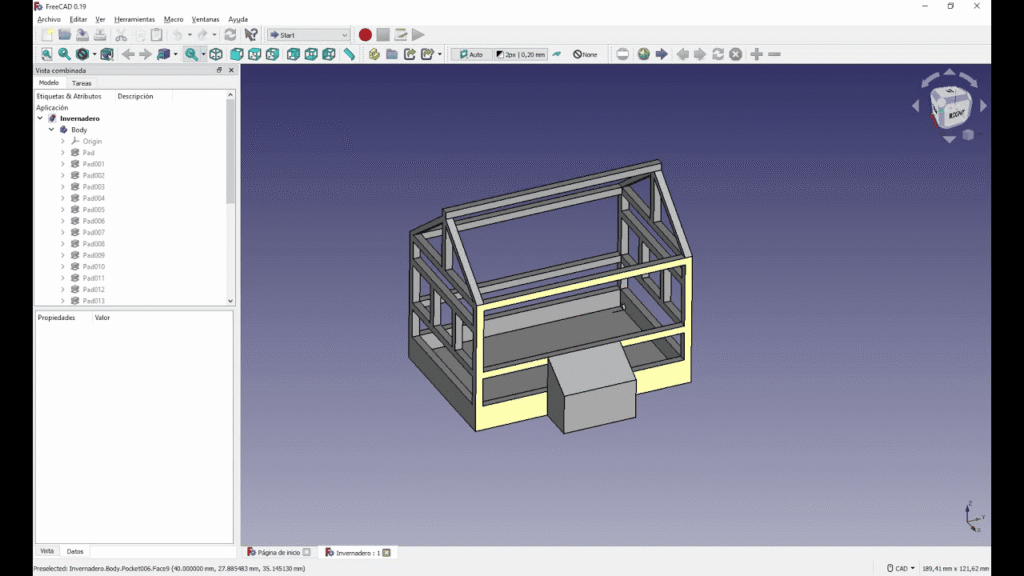Click the create Part icon
Image resolution: width=1024 pixels, height=576 pixels.
(374, 54)
